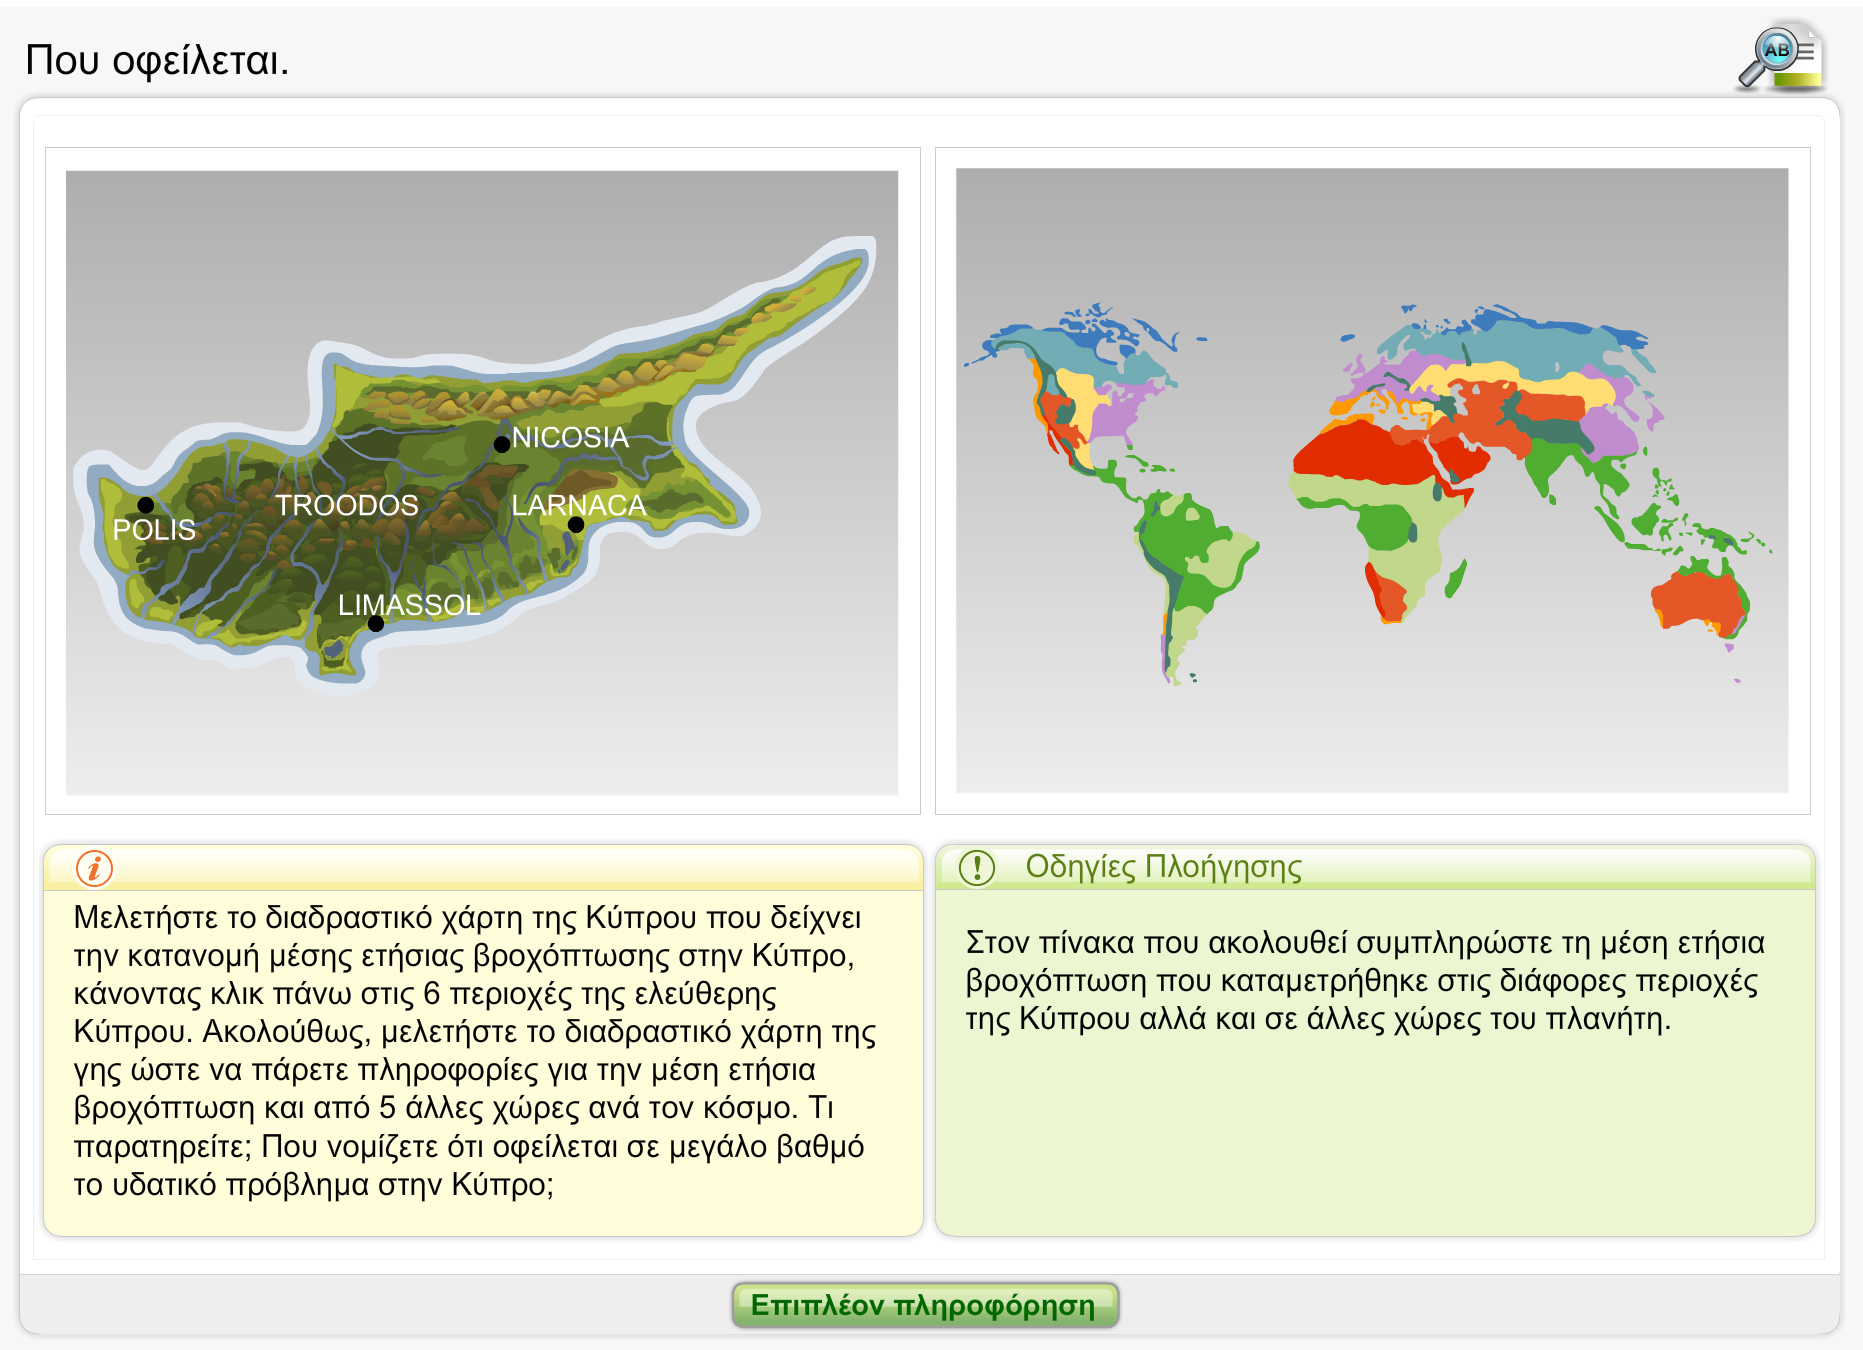Click the POLIS label on the map

click(x=154, y=529)
